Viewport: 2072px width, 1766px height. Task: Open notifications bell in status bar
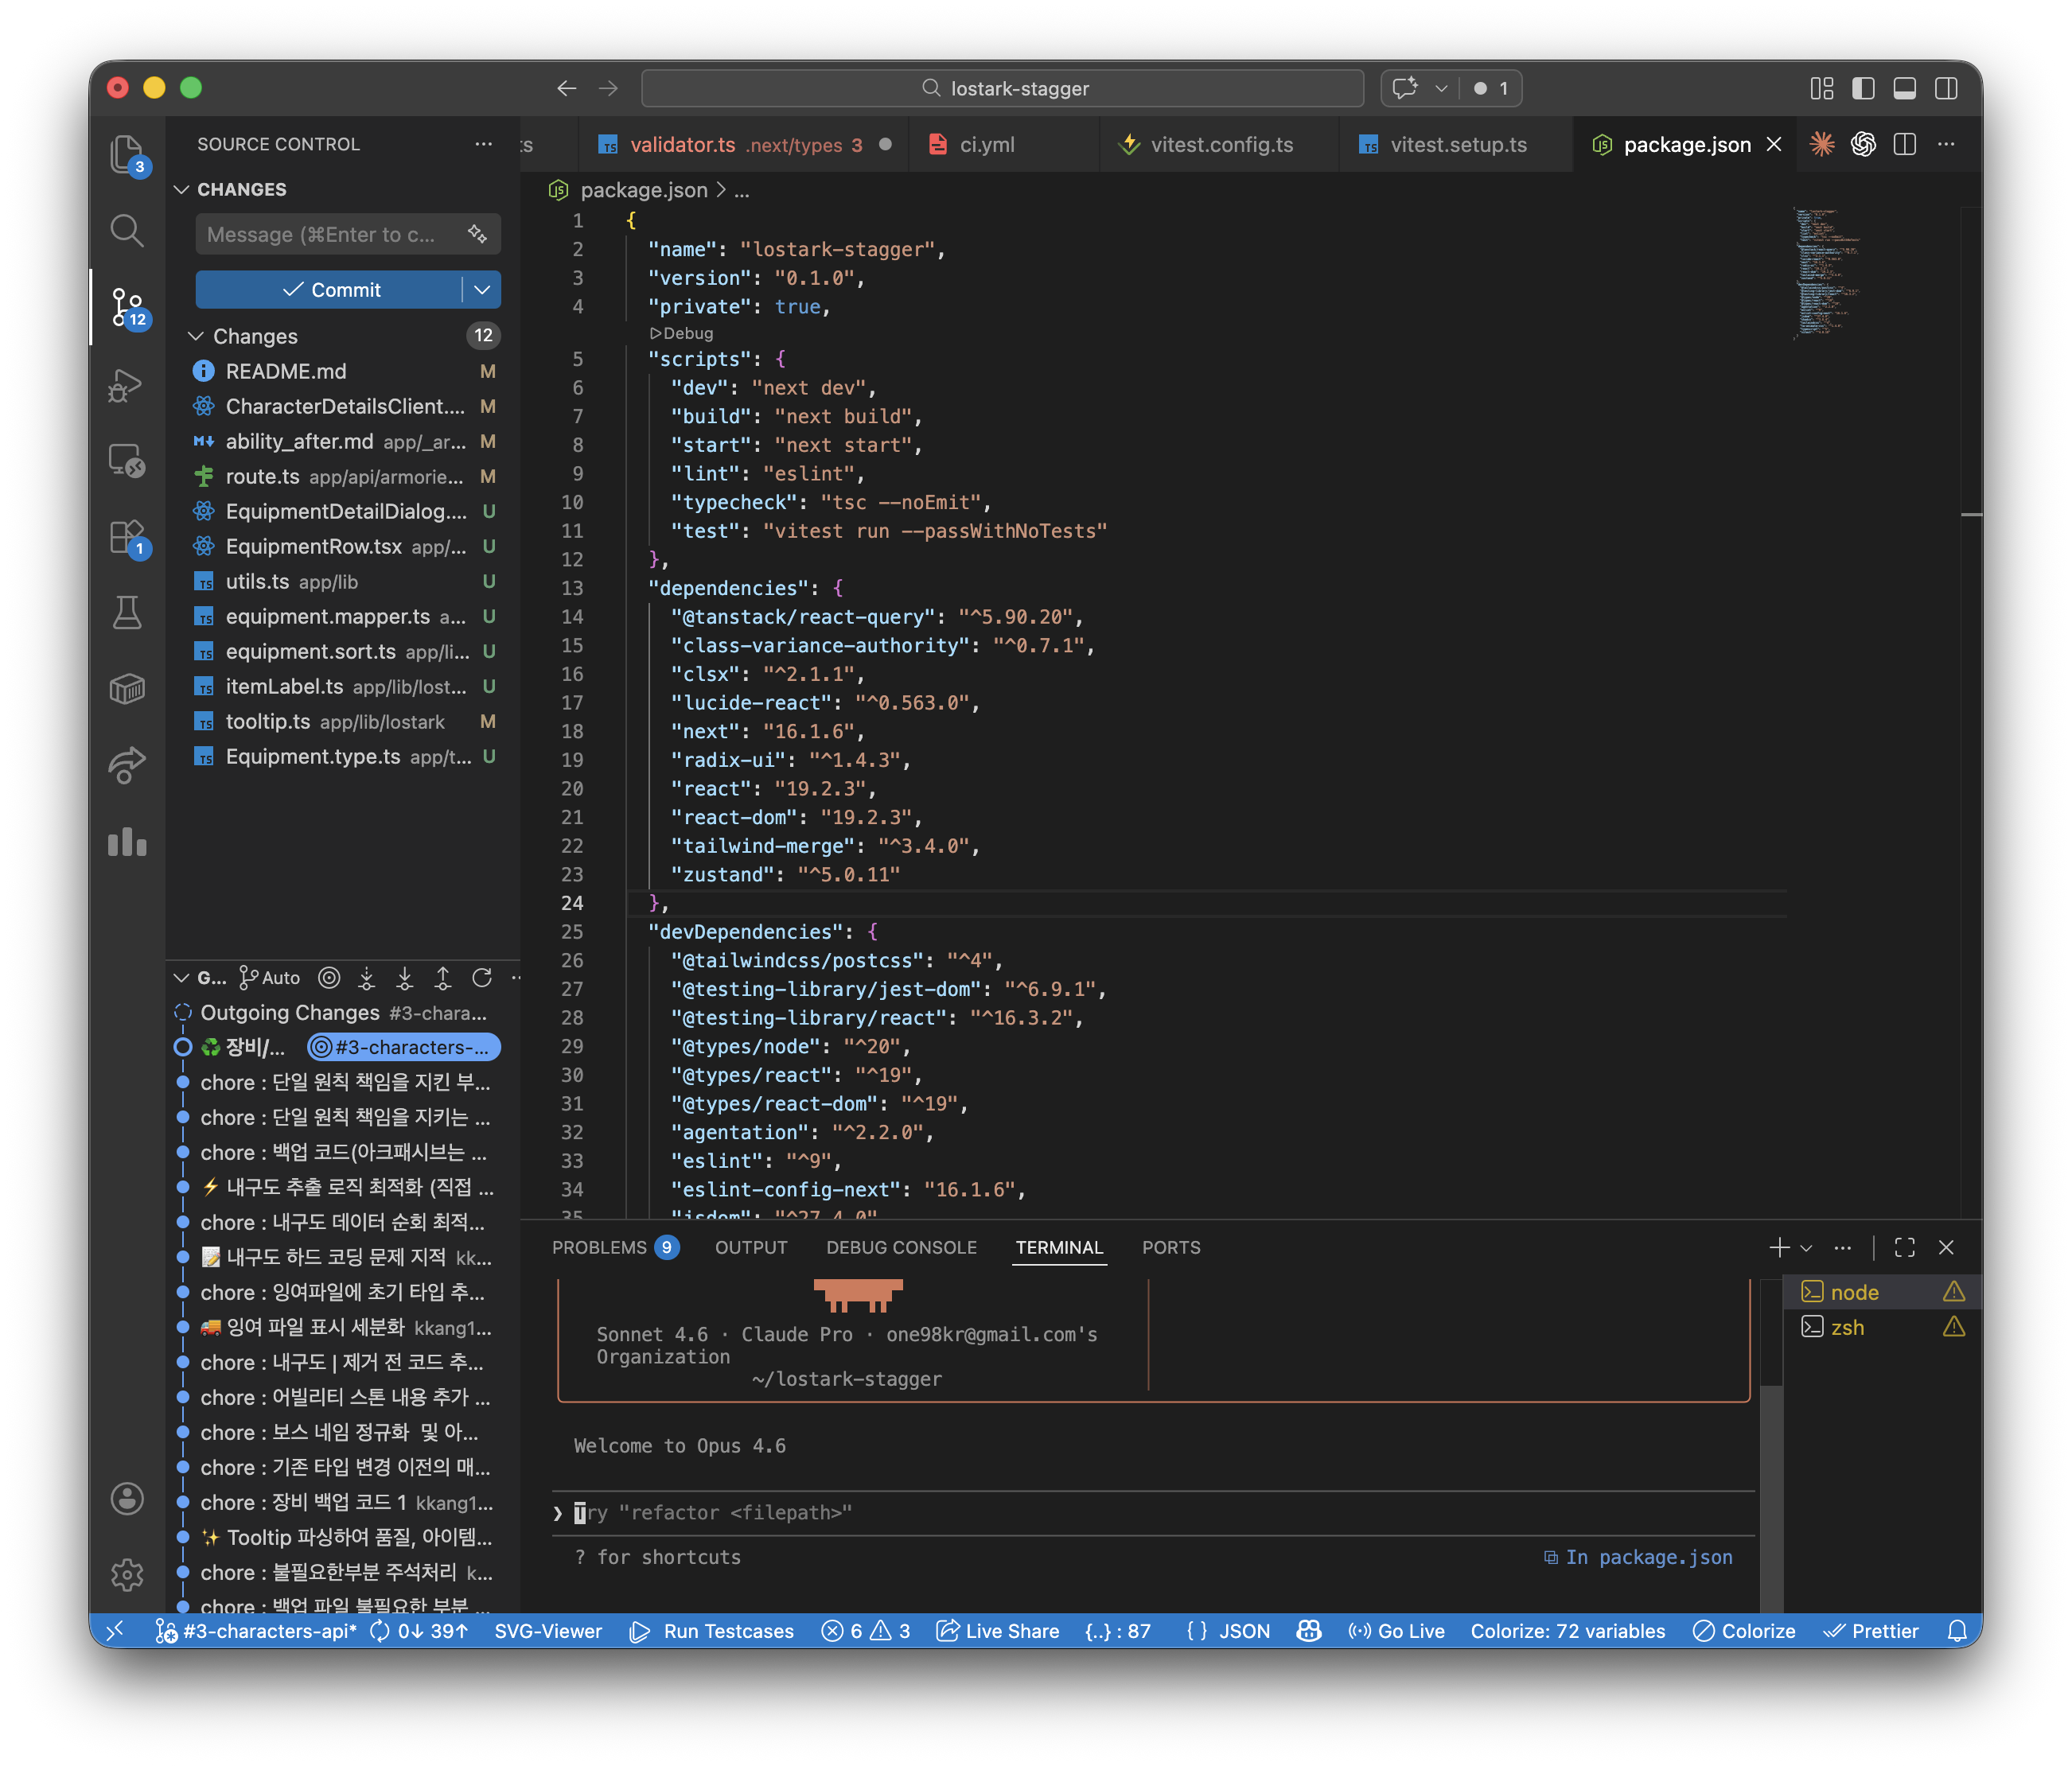pos(1958,1631)
